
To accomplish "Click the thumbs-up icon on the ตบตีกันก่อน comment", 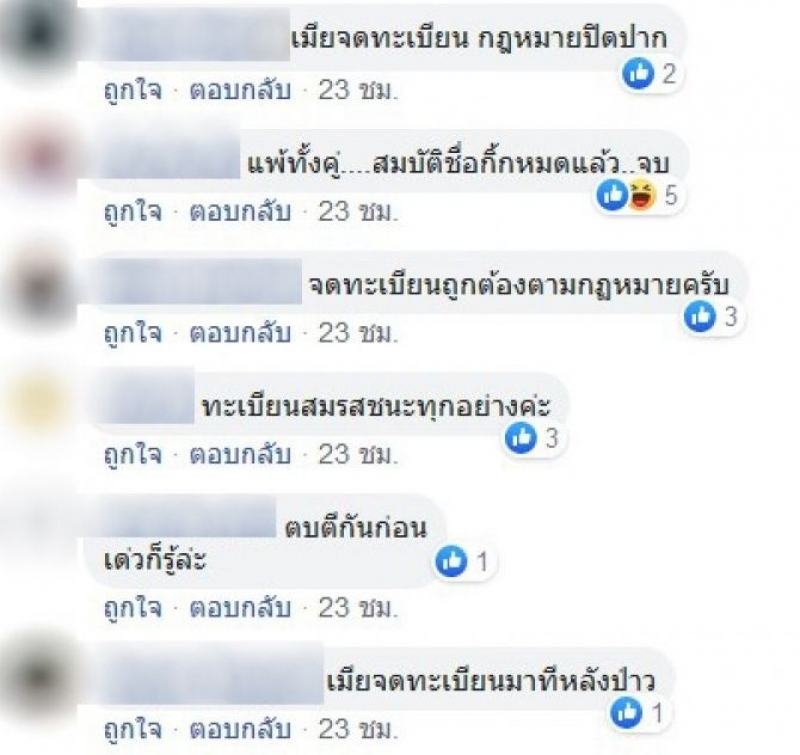I will point(451,561).
